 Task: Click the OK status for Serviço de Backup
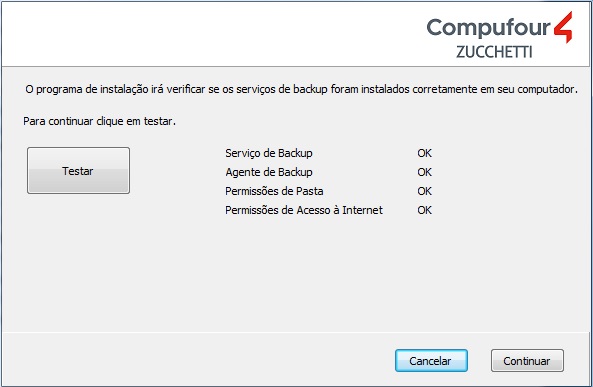click(424, 153)
